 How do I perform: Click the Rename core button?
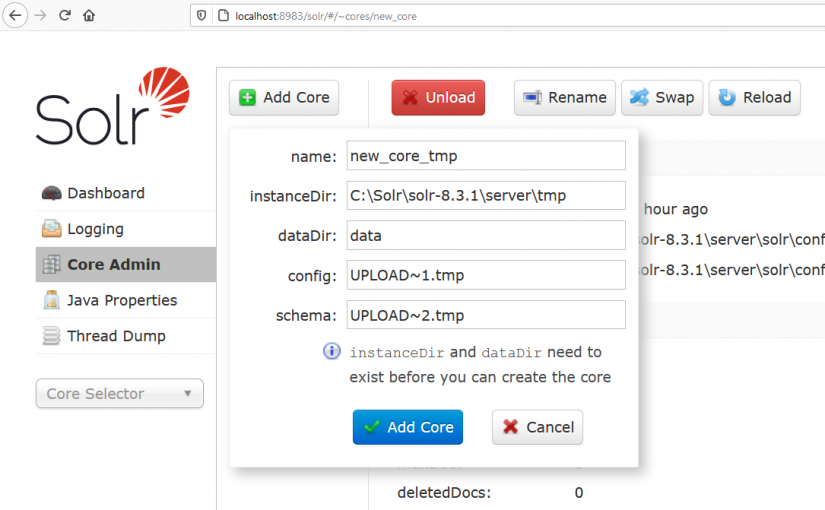(565, 97)
